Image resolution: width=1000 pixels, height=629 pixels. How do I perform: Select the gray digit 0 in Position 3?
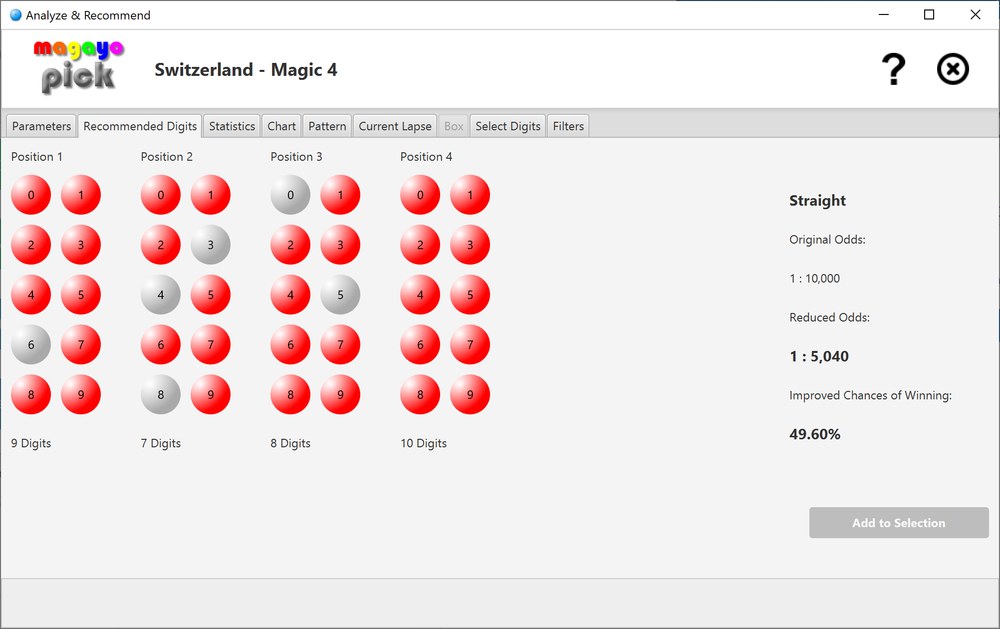point(290,195)
